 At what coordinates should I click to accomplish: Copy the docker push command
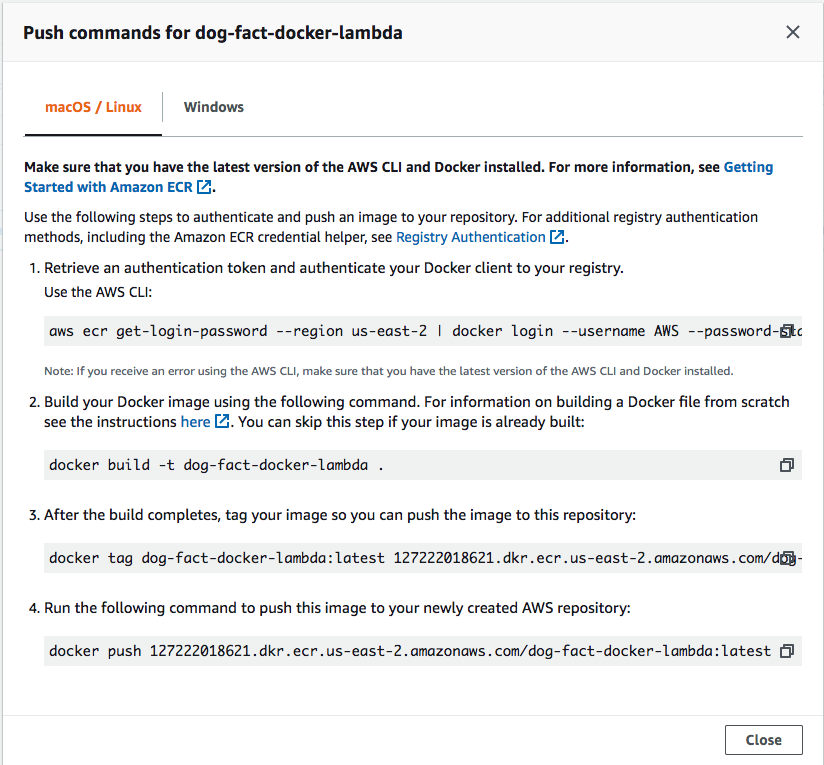point(786,651)
